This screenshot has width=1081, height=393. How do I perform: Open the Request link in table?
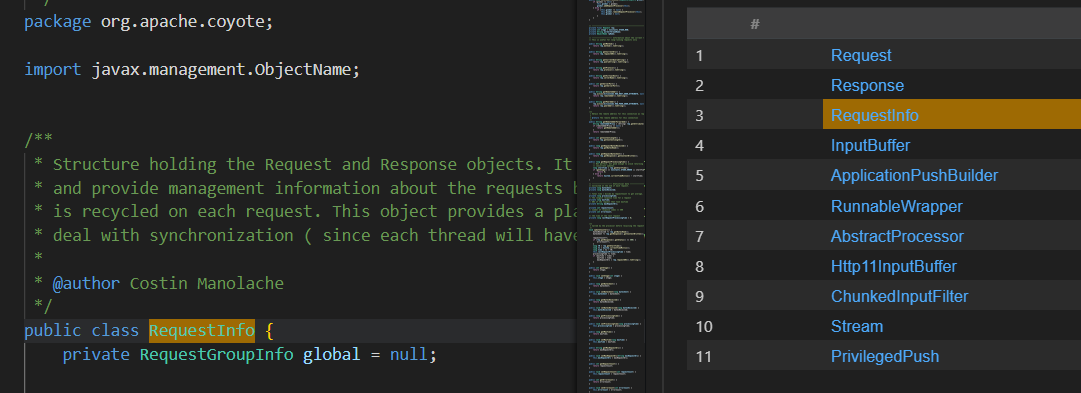[x=861, y=55]
